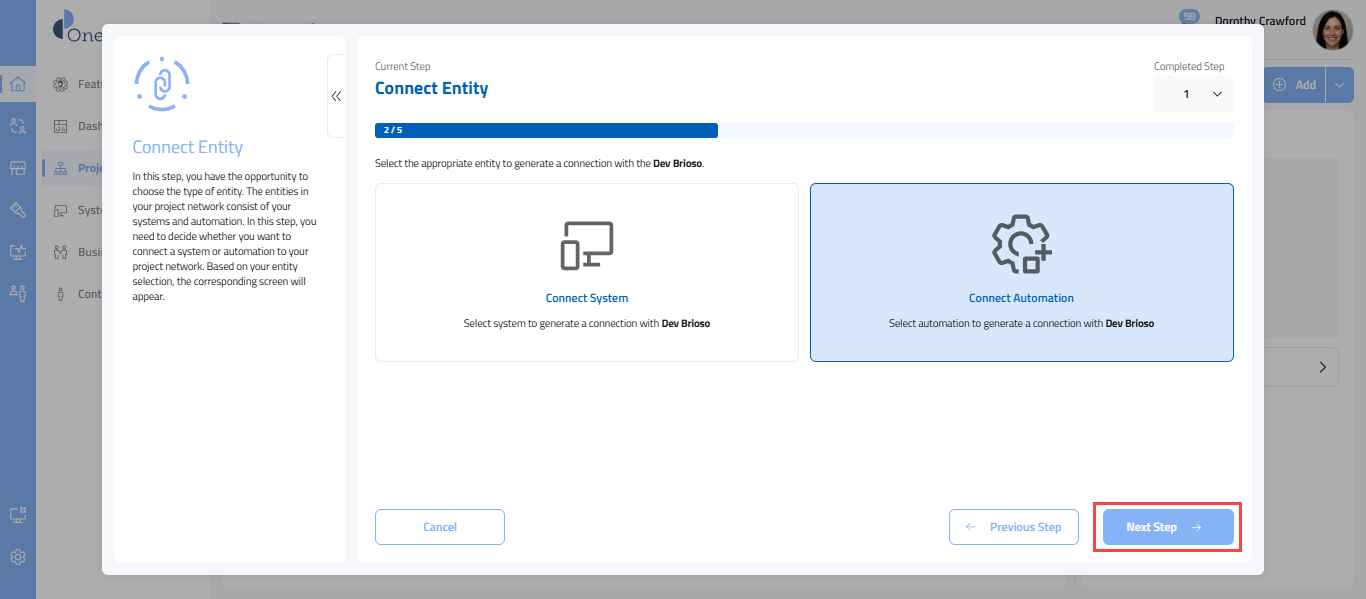Click the Connect Automation gear icon
Image resolution: width=1366 pixels, height=599 pixels.
[x=1021, y=245]
